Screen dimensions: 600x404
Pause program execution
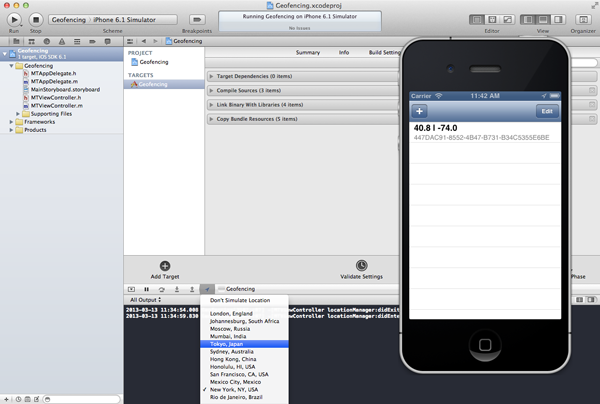146,289
